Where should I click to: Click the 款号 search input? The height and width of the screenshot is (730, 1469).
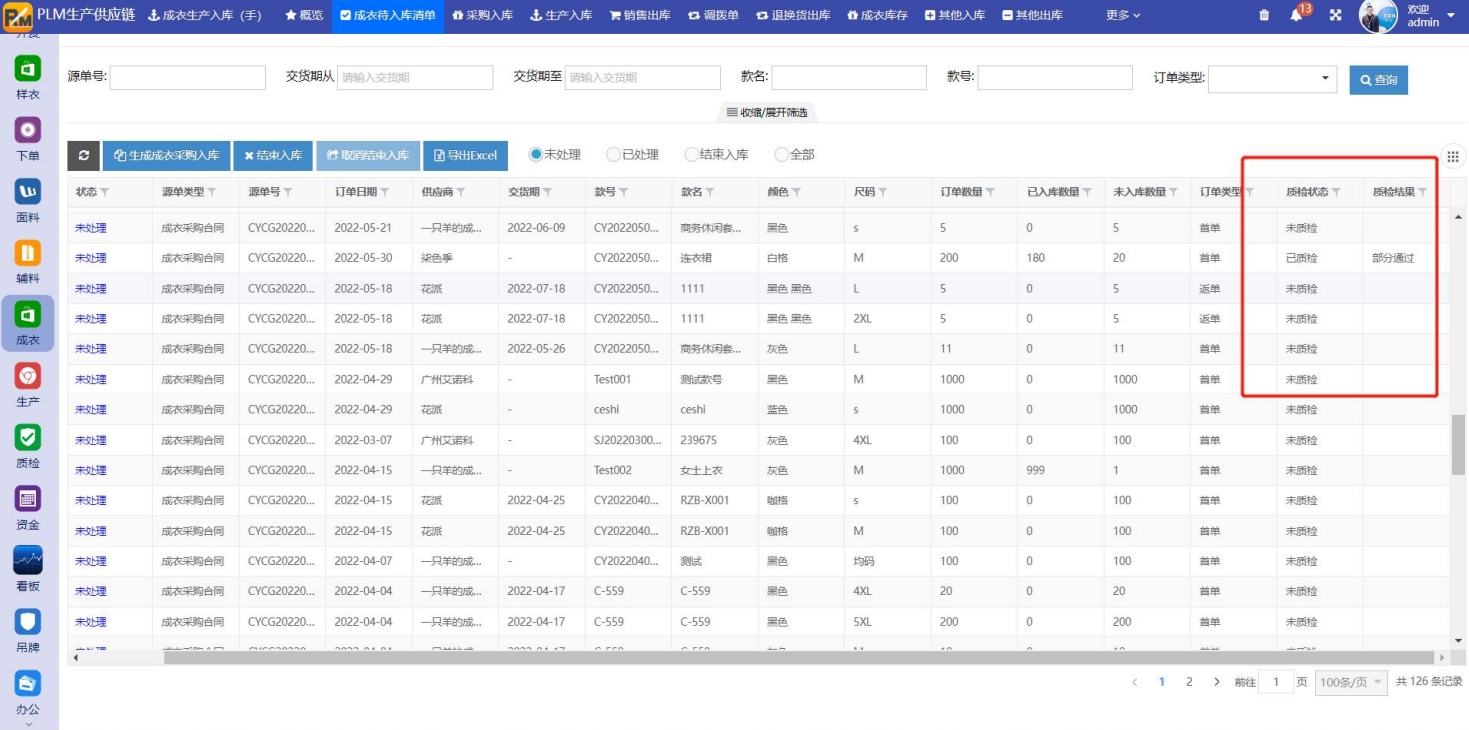tap(1055, 78)
